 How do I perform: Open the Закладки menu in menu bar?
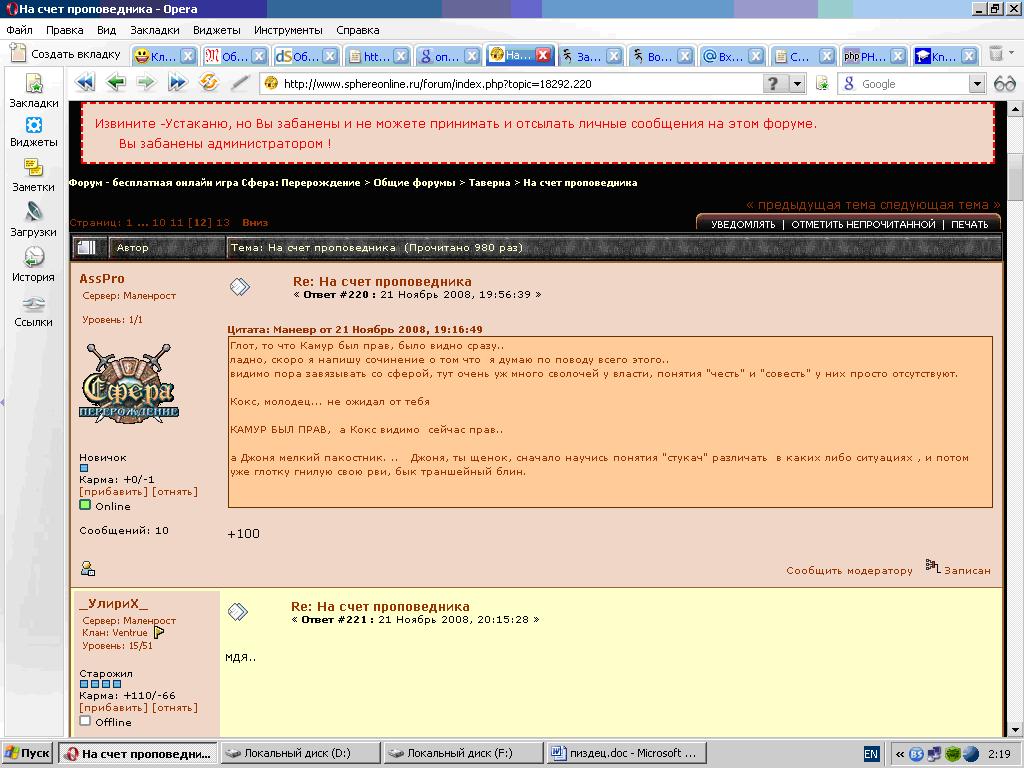155,30
